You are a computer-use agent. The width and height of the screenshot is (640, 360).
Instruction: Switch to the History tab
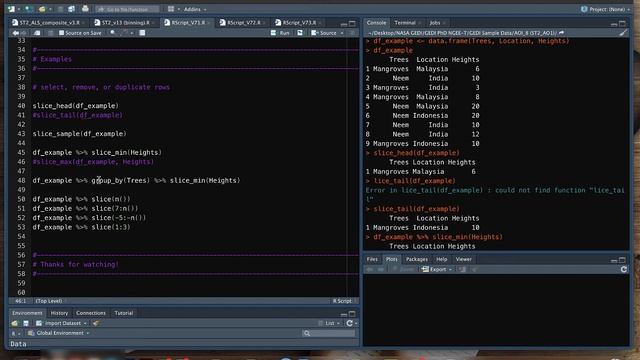coord(59,313)
